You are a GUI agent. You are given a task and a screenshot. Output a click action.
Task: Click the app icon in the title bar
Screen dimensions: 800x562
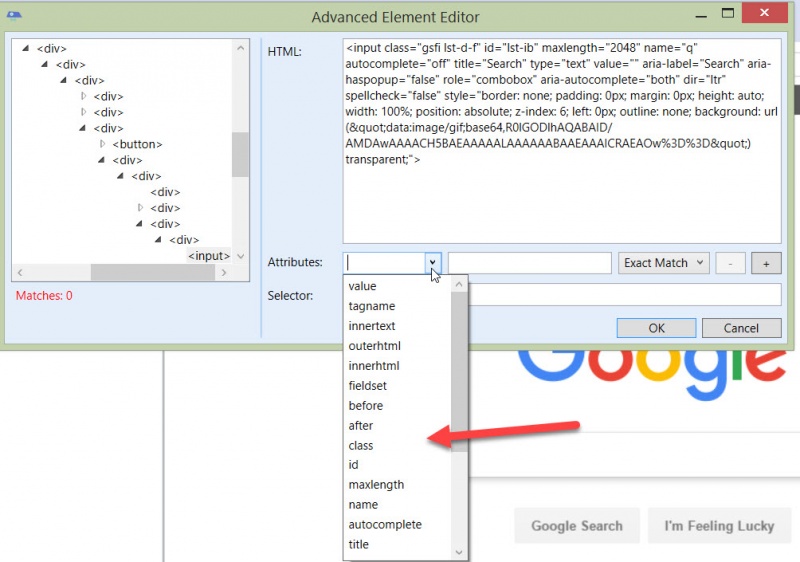point(14,15)
